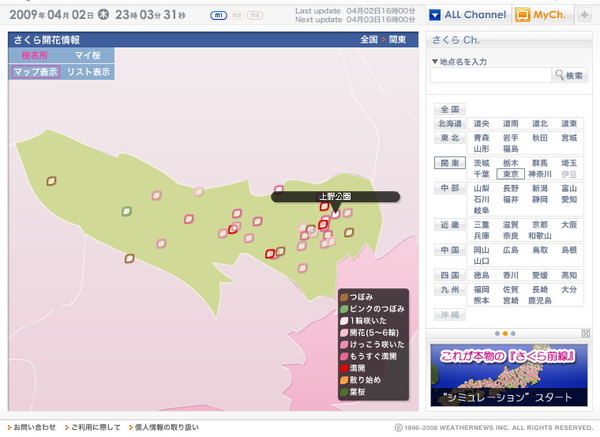Select the m2 display mode toggle
600x437 pixels.
click(x=237, y=15)
